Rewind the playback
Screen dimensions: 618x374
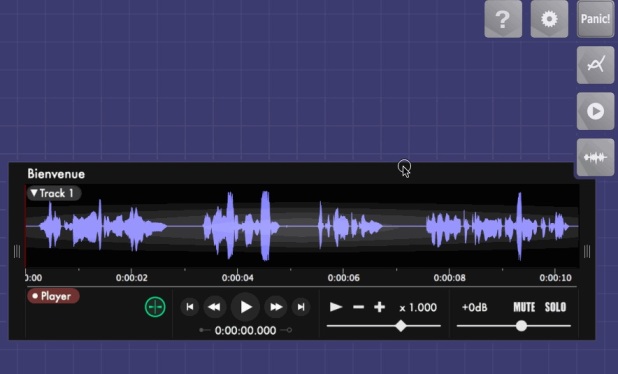pyautogui.click(x=214, y=307)
